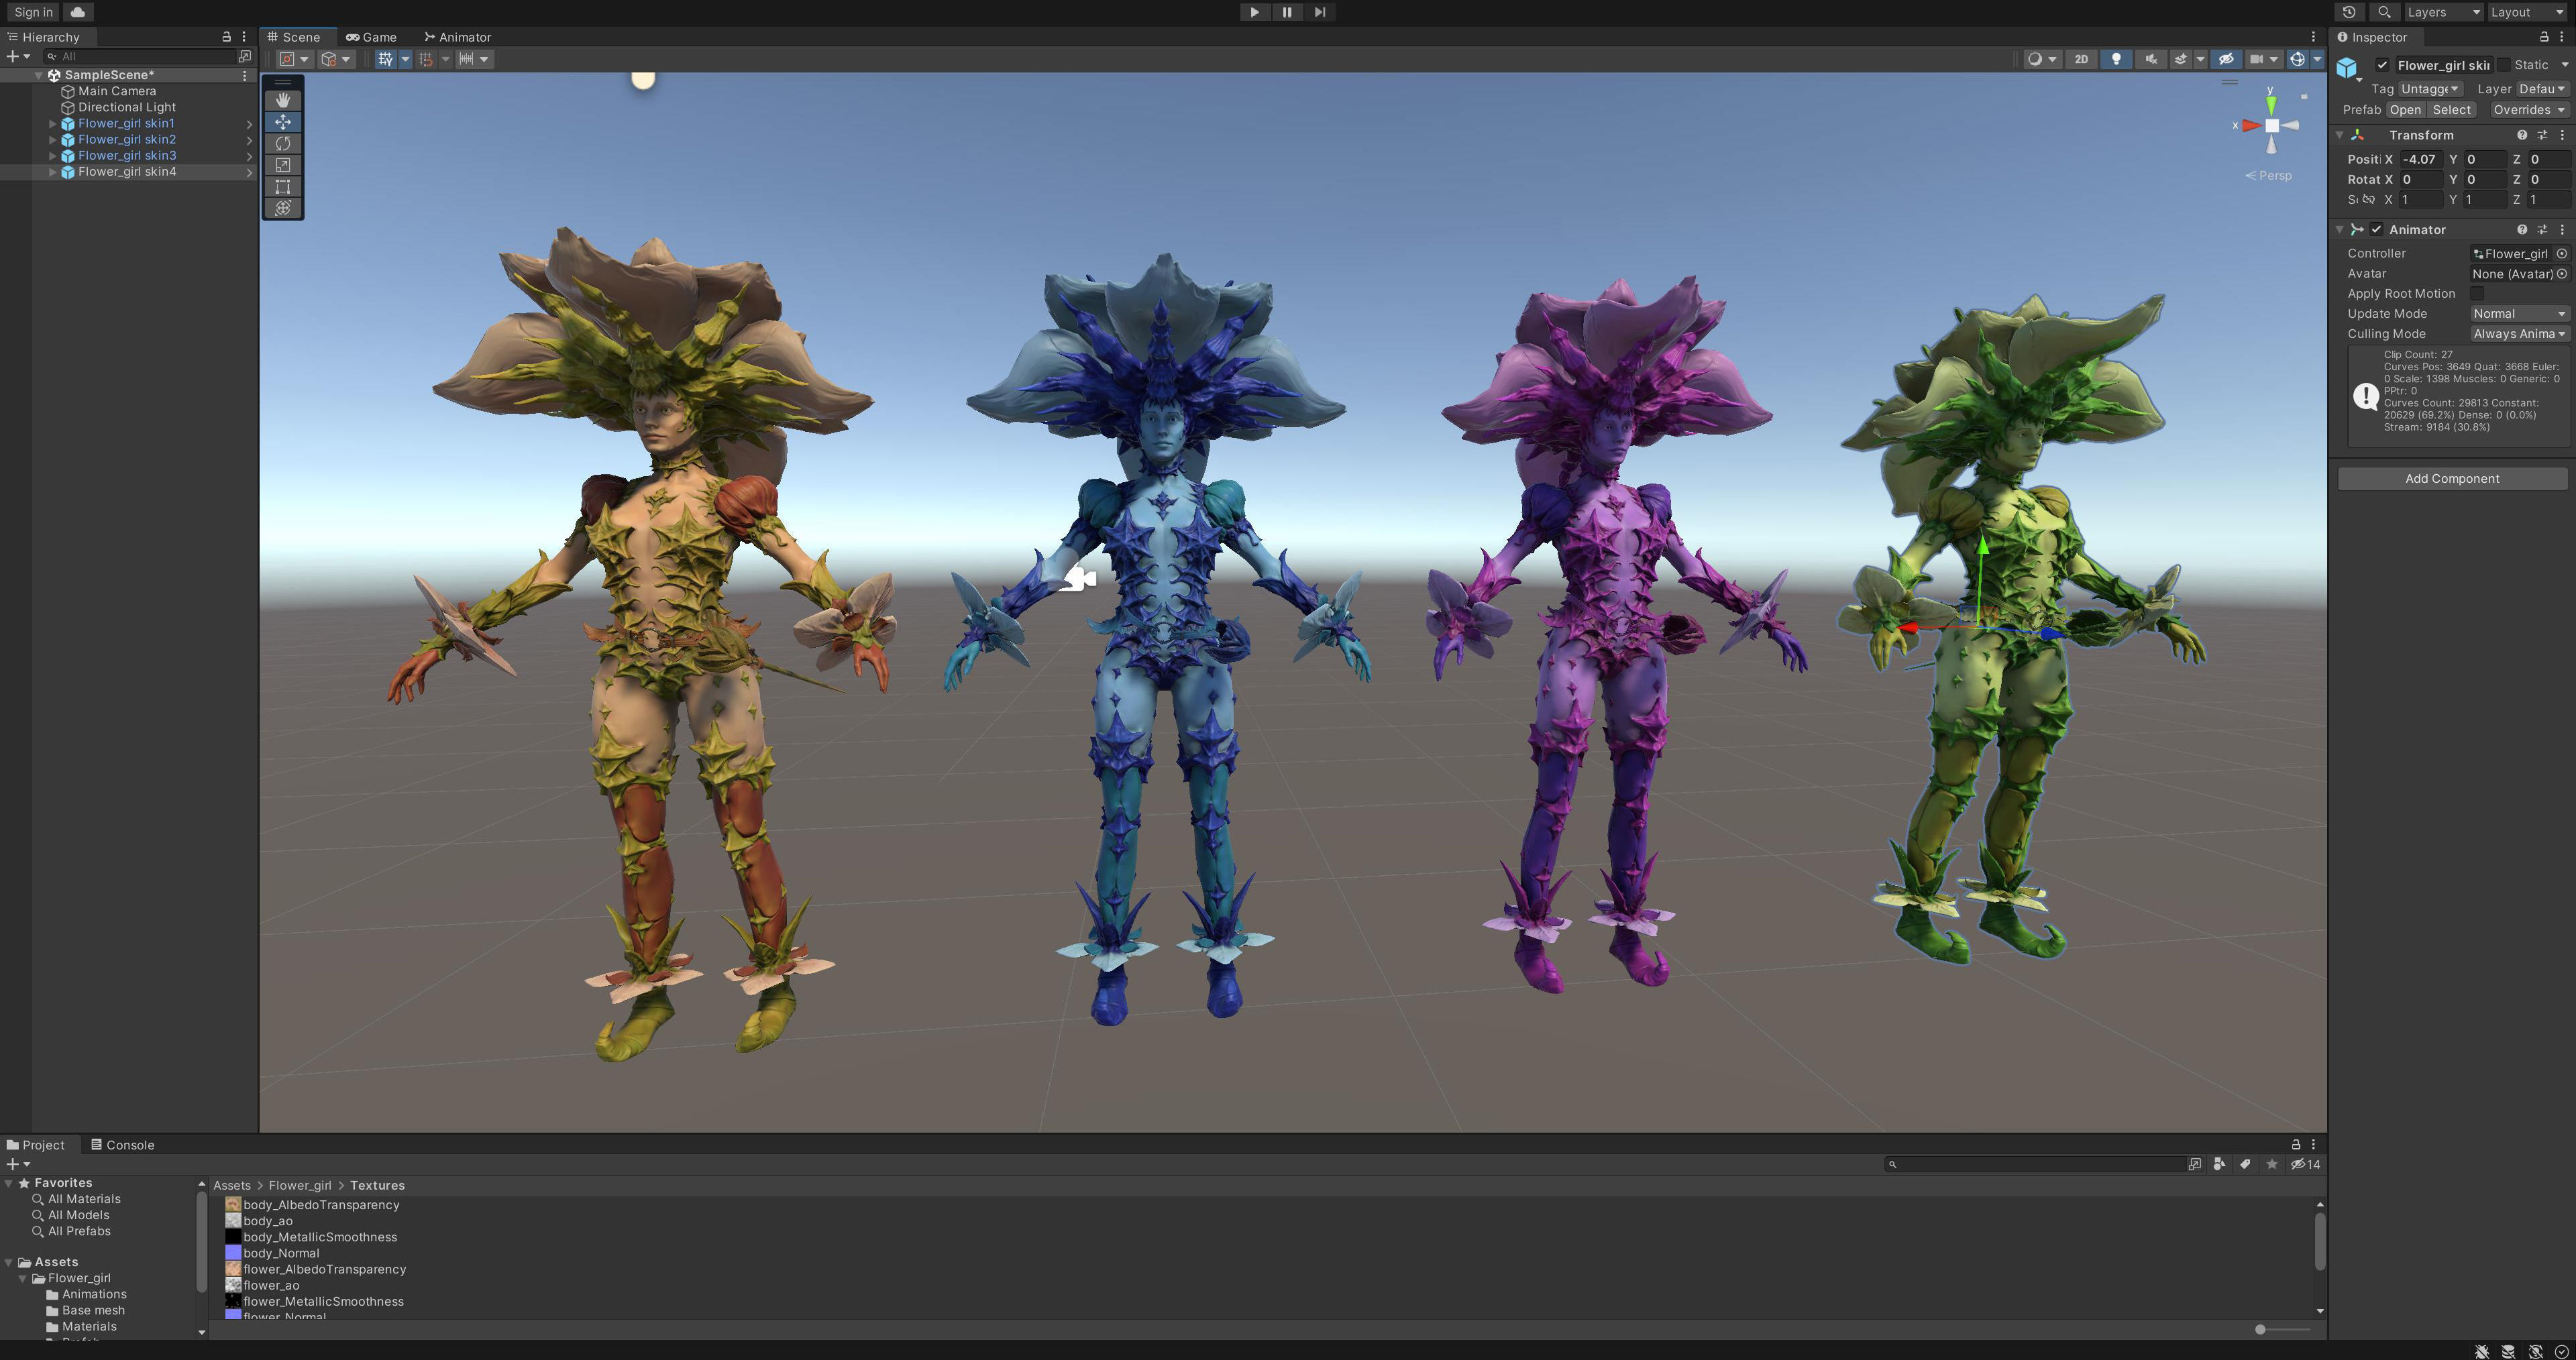The image size is (2576, 1360).
Task: Toggle 2D view mode
Action: [2081, 59]
